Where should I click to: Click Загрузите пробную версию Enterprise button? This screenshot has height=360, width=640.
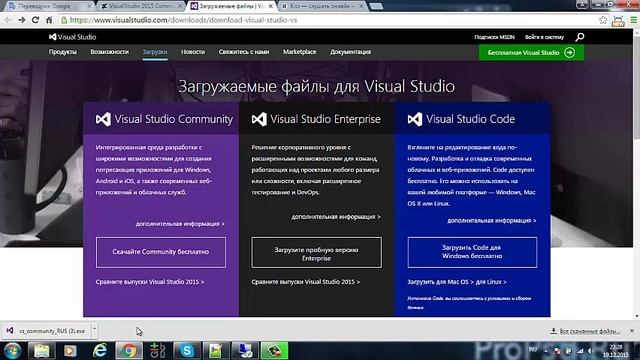click(x=317, y=252)
